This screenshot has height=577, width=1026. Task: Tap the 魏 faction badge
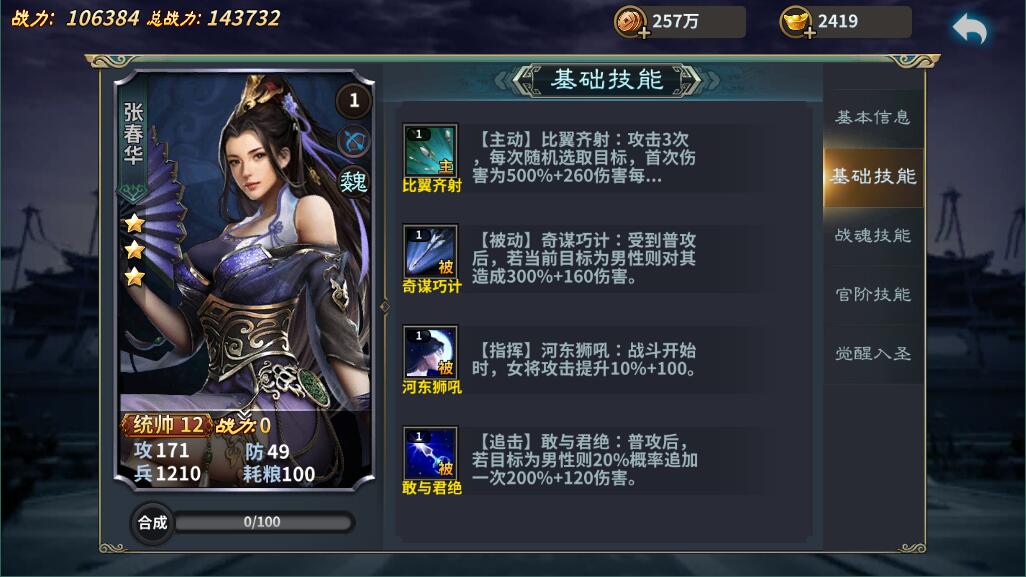[x=354, y=181]
